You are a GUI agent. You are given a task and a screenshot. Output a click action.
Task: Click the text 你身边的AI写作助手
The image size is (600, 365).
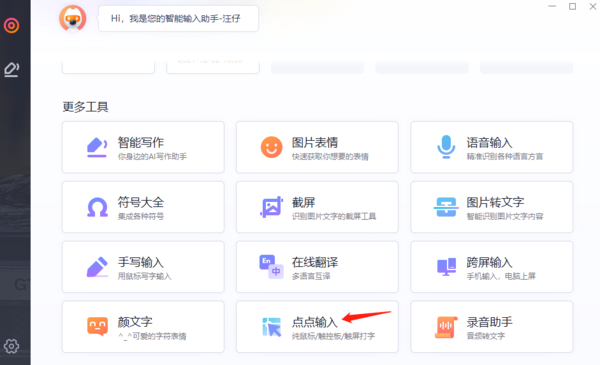[x=152, y=156]
